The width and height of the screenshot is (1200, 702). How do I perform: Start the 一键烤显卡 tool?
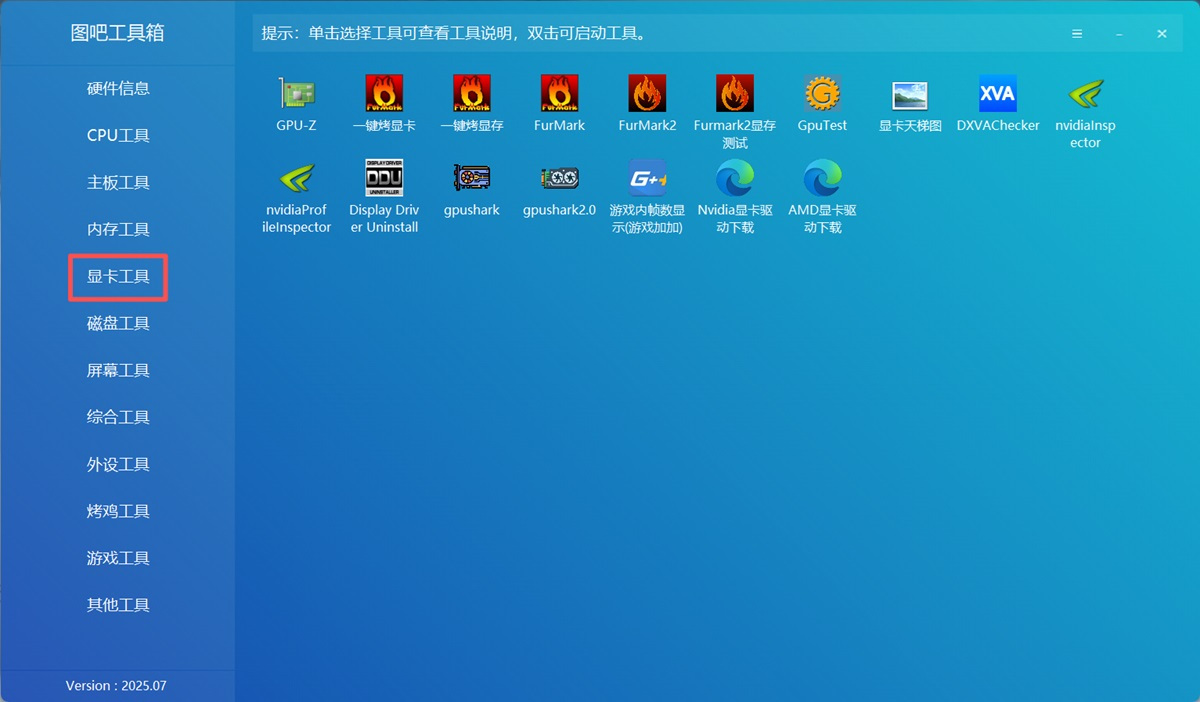click(x=383, y=100)
